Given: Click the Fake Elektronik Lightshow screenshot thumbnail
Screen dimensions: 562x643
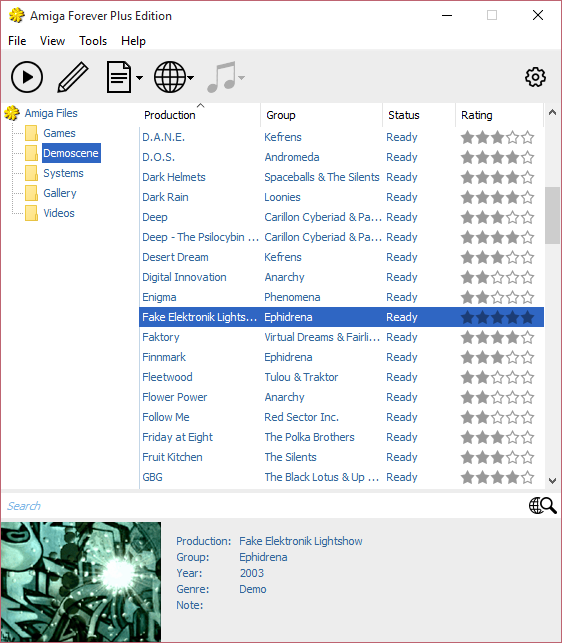Looking at the screenshot, I should point(81,581).
